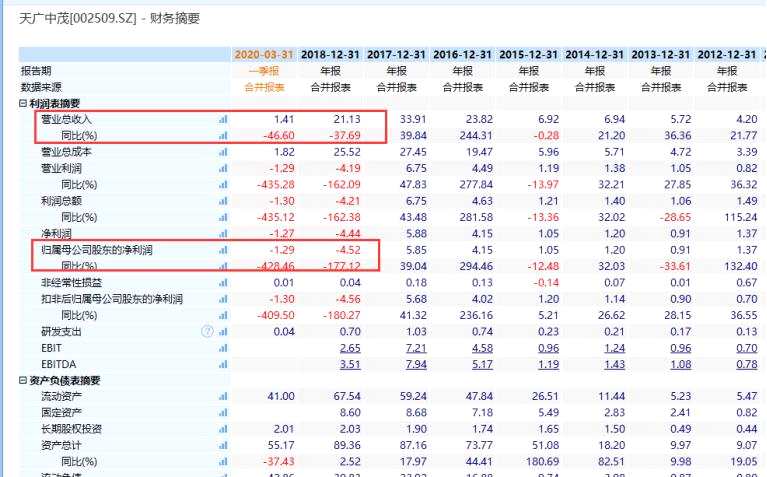Screen dimensions: 767x477
Task: Click 营业总成本 value 25.52
Action: [x=347, y=152]
